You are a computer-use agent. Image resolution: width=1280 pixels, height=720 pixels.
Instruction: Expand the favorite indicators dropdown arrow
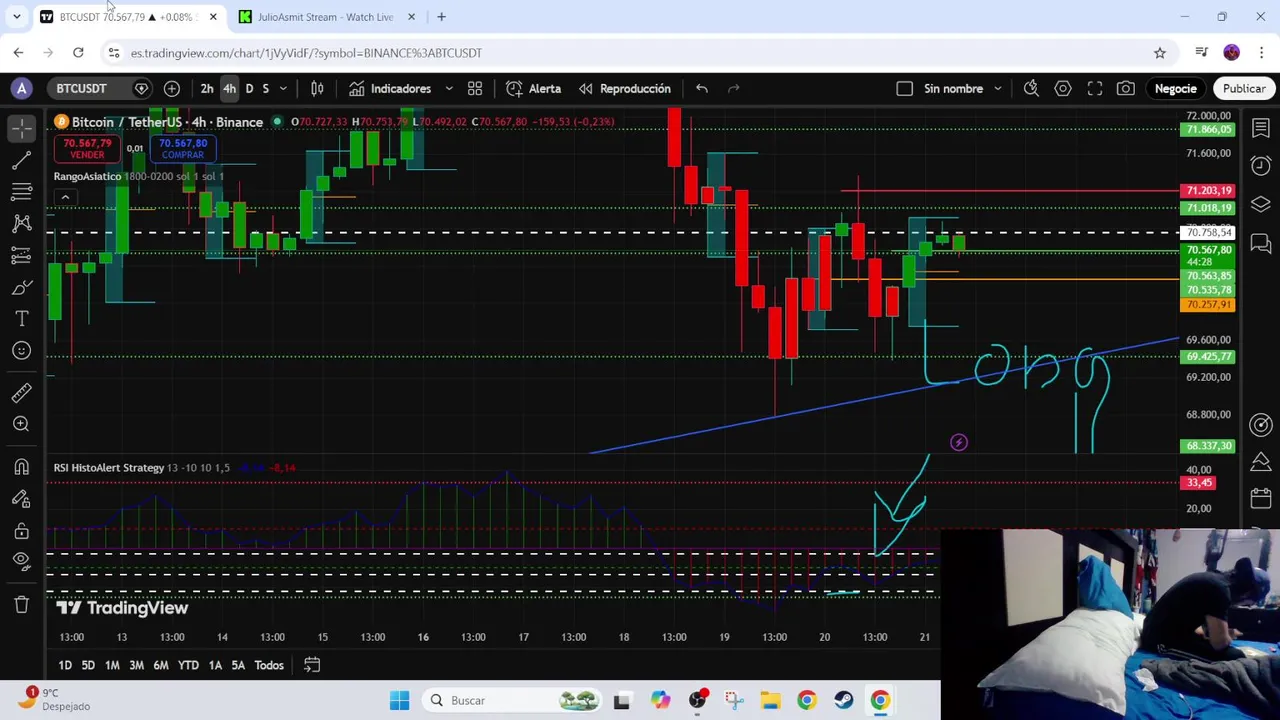click(449, 88)
